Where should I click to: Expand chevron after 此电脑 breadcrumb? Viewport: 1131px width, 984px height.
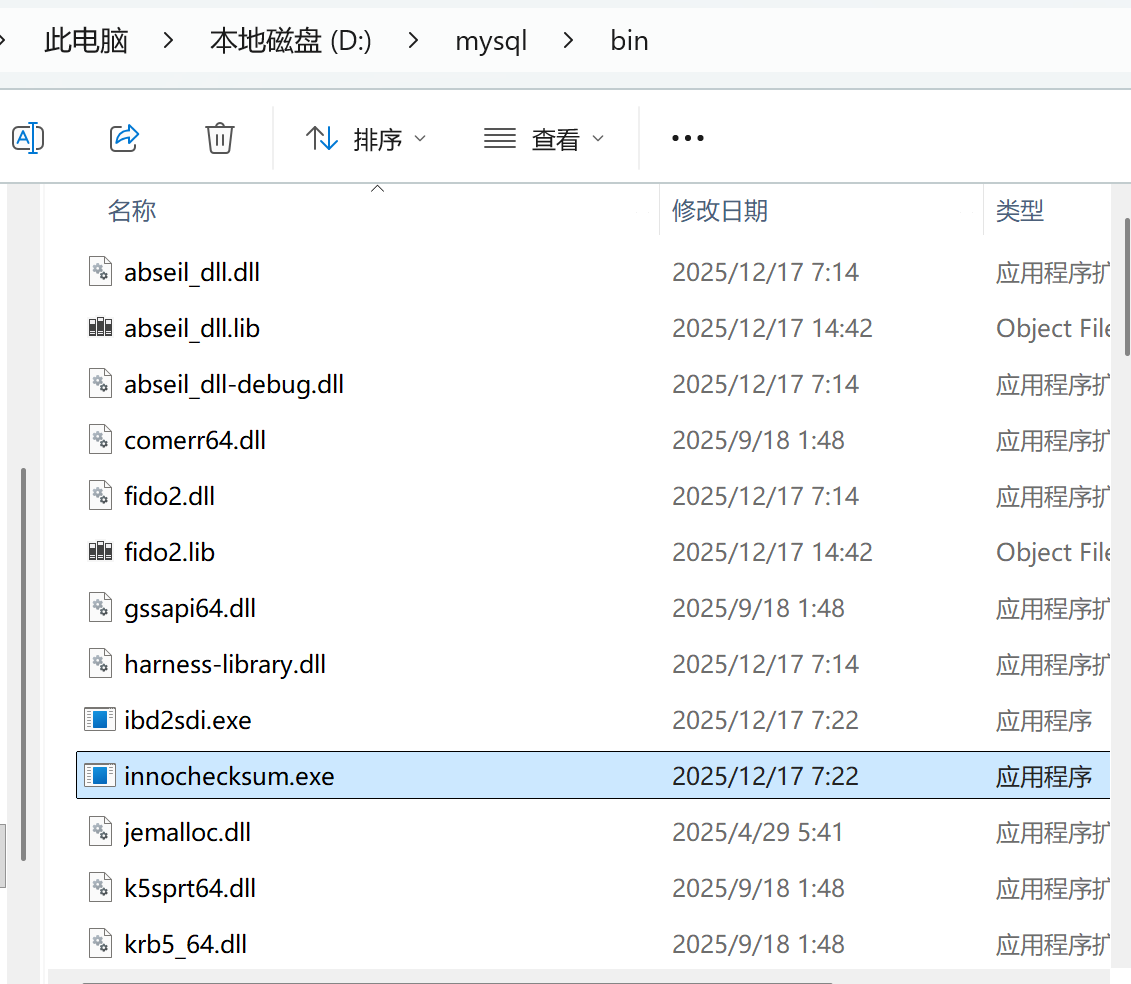point(168,40)
